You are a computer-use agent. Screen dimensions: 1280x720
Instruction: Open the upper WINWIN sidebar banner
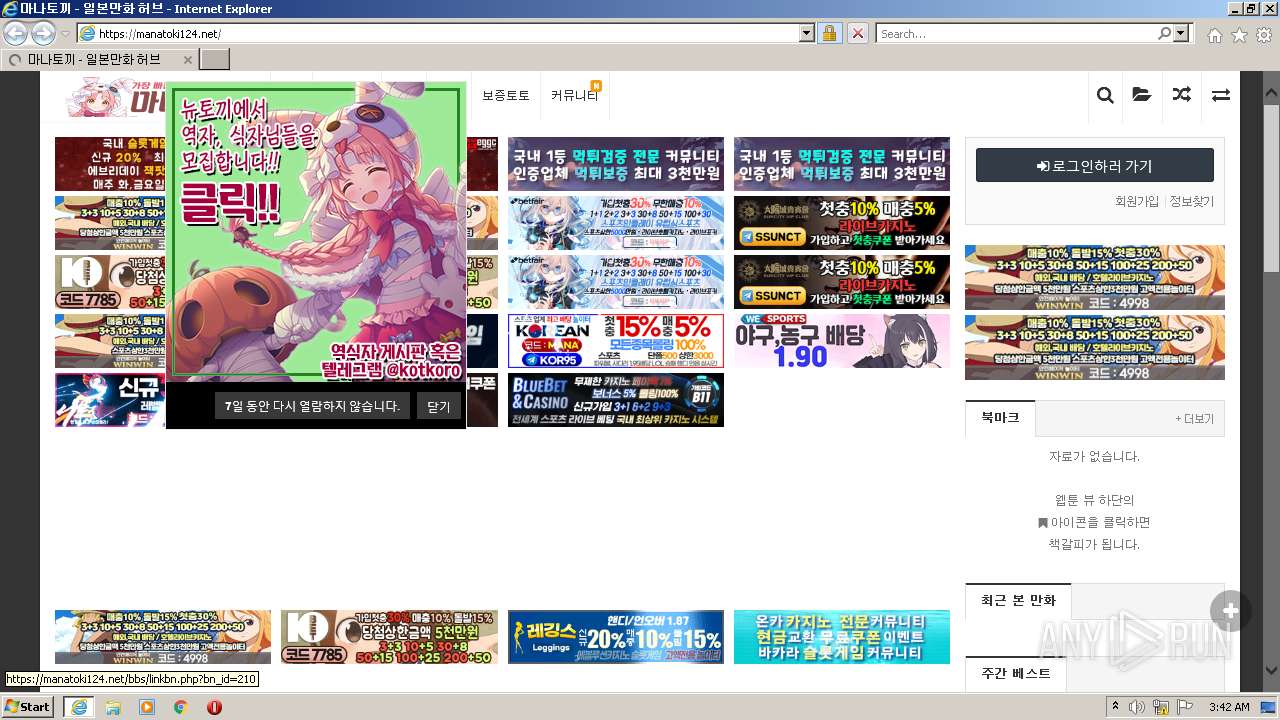click(x=1095, y=277)
